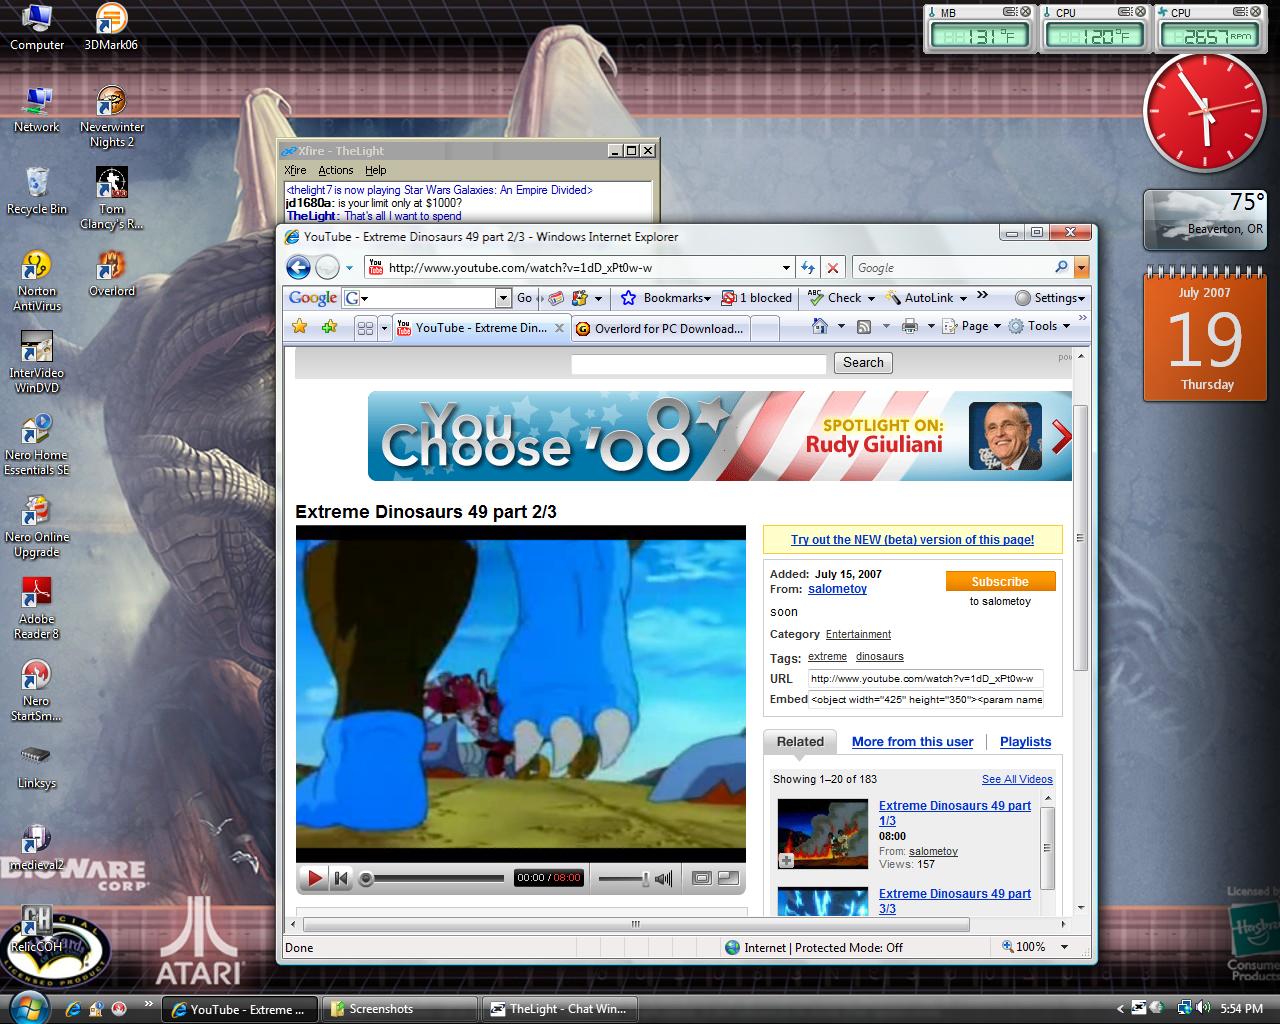Open the 3DMark06 desktop shortcut
Screen dimensions: 1280x1024
click(111, 27)
